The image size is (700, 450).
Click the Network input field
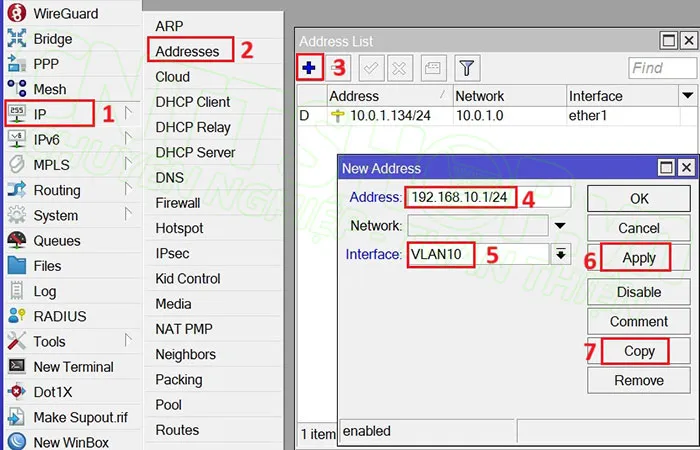(478, 226)
